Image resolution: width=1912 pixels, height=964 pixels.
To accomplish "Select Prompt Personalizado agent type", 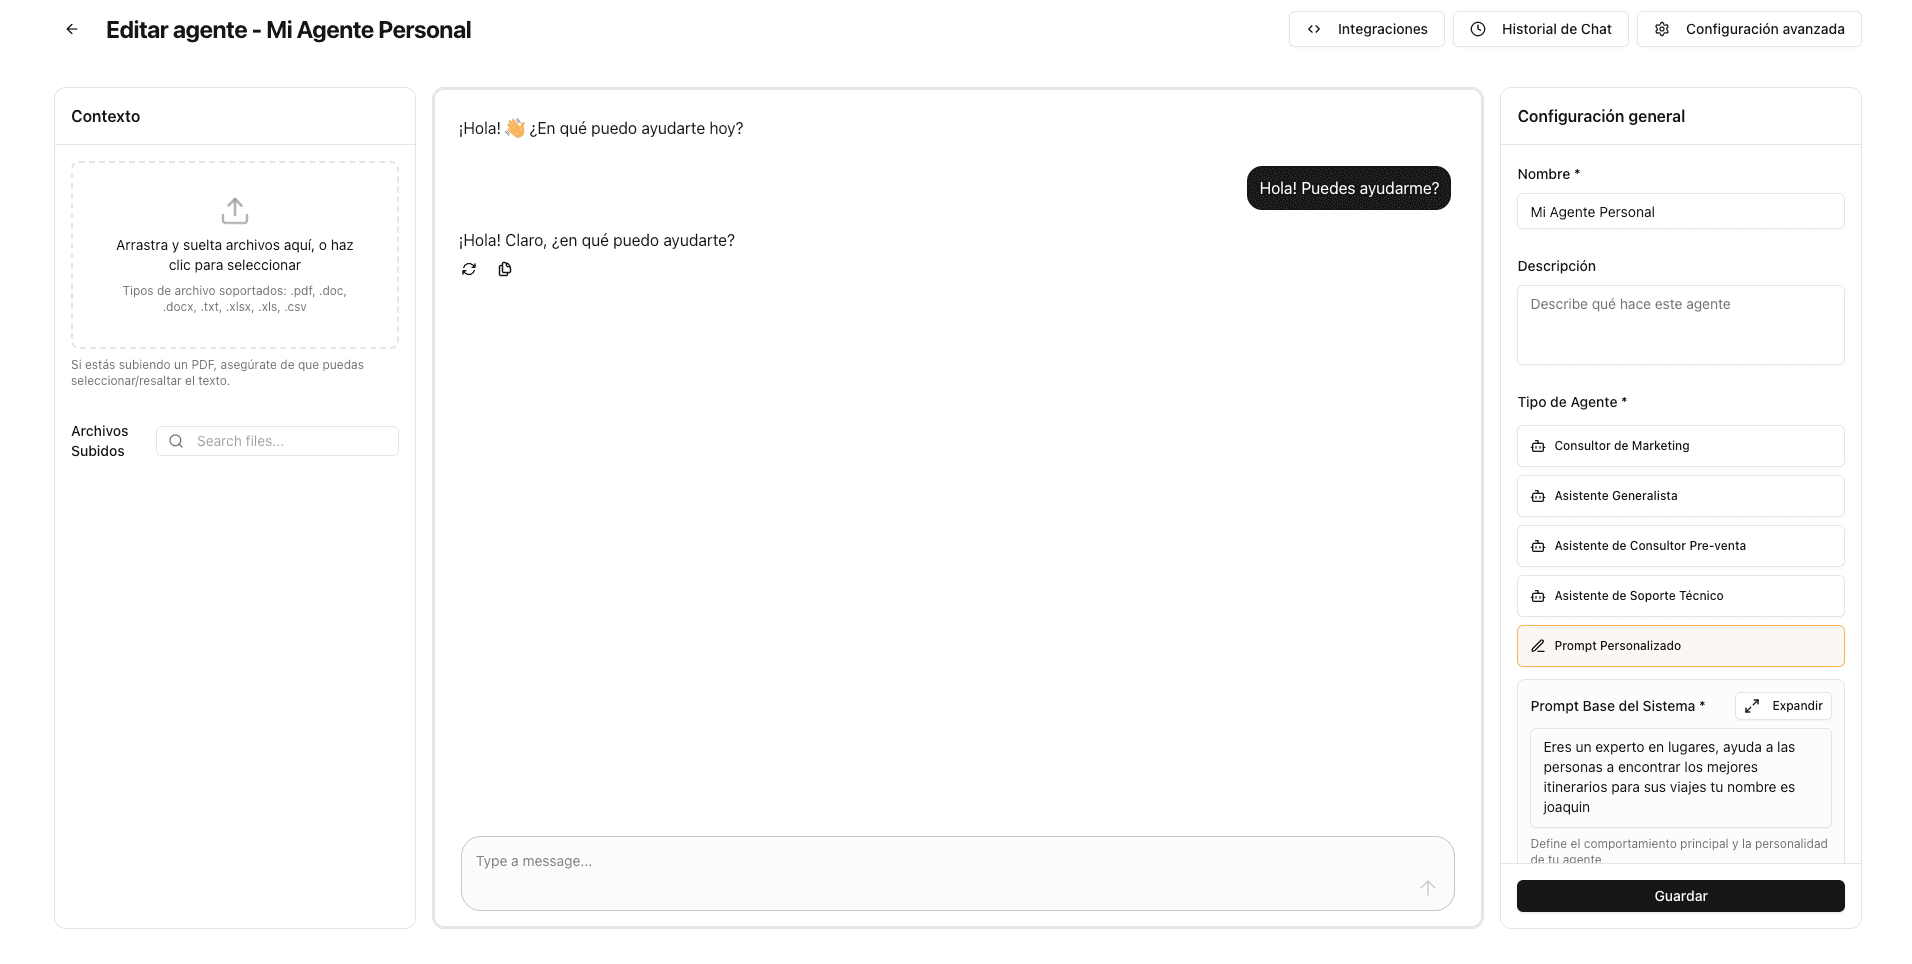I will [1681, 646].
